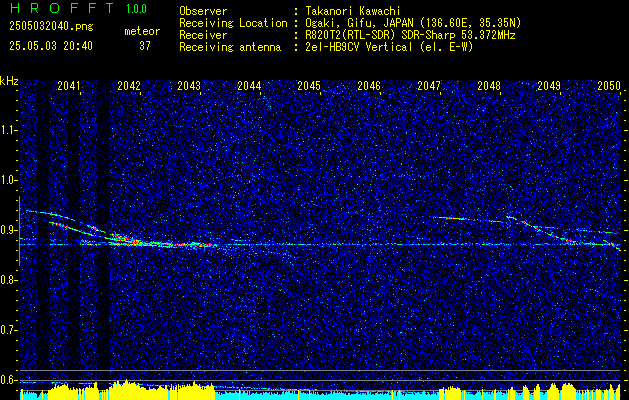Click the timestamp 25.05.03 20:40
Screen dimensions: 629x400
click(x=51, y=46)
